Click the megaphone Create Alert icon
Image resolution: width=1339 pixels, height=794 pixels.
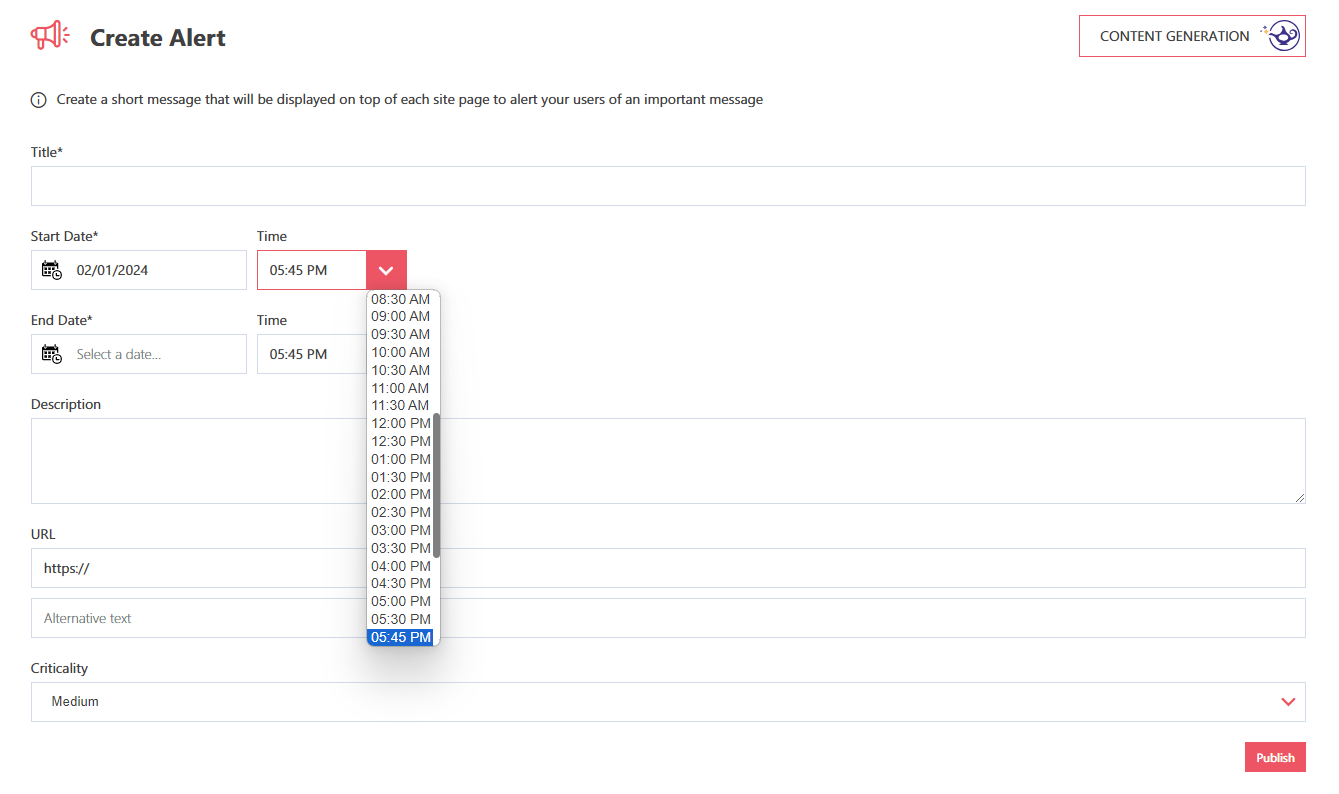[x=50, y=36]
